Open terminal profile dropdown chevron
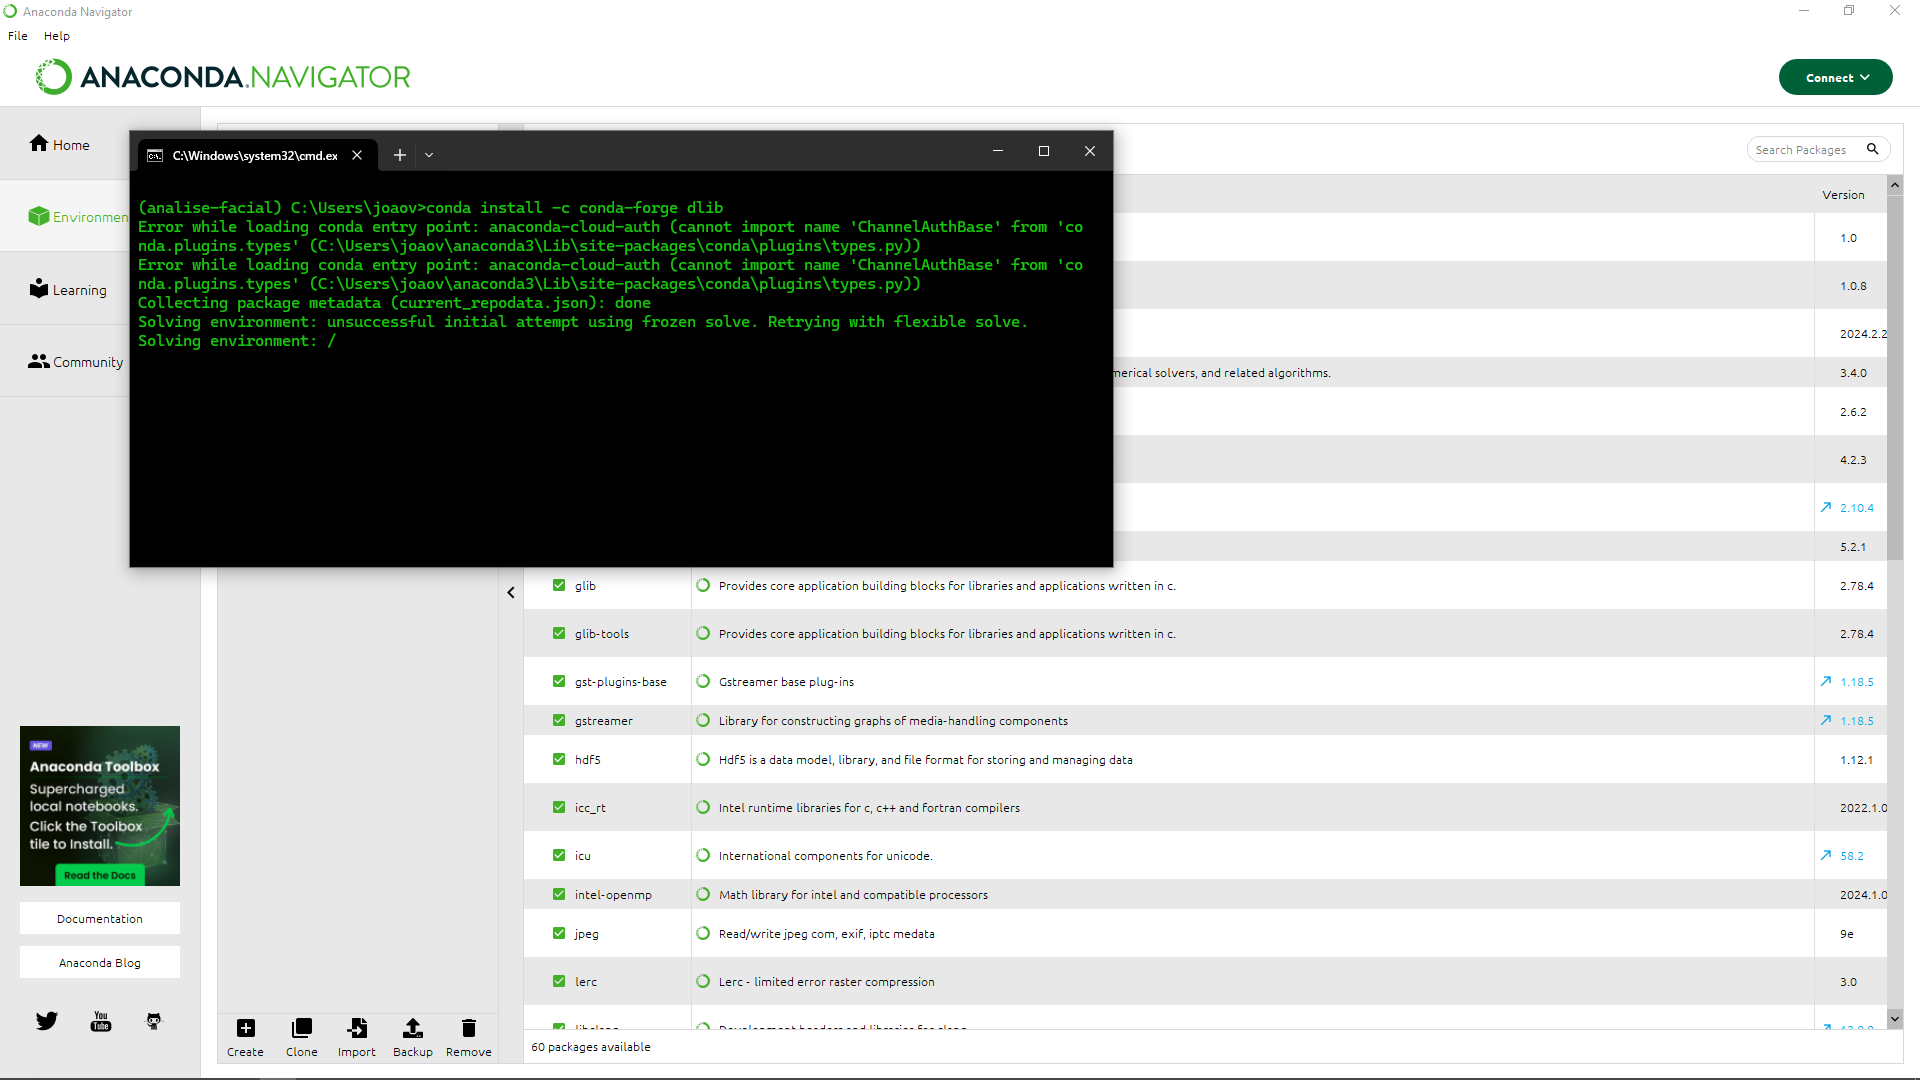Viewport: 1920px width, 1080px height. [429, 155]
